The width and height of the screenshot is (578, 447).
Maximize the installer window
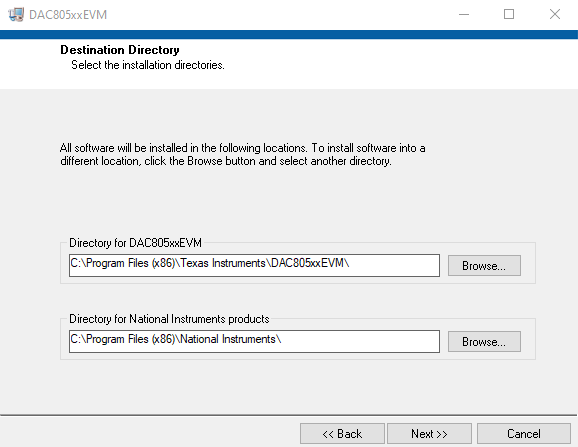(509, 14)
